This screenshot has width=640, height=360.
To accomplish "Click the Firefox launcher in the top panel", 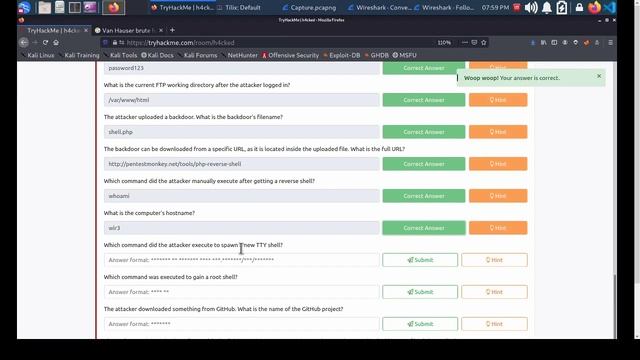I will click(113, 7).
